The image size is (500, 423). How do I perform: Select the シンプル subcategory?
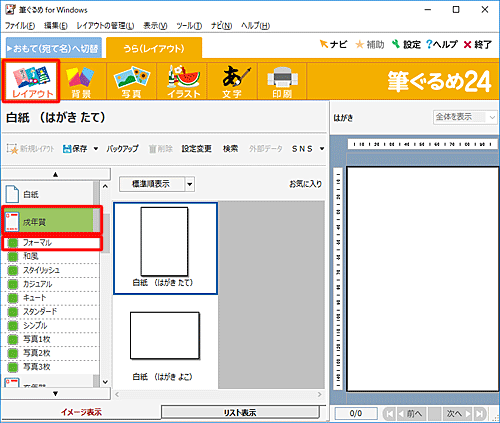pos(51,326)
